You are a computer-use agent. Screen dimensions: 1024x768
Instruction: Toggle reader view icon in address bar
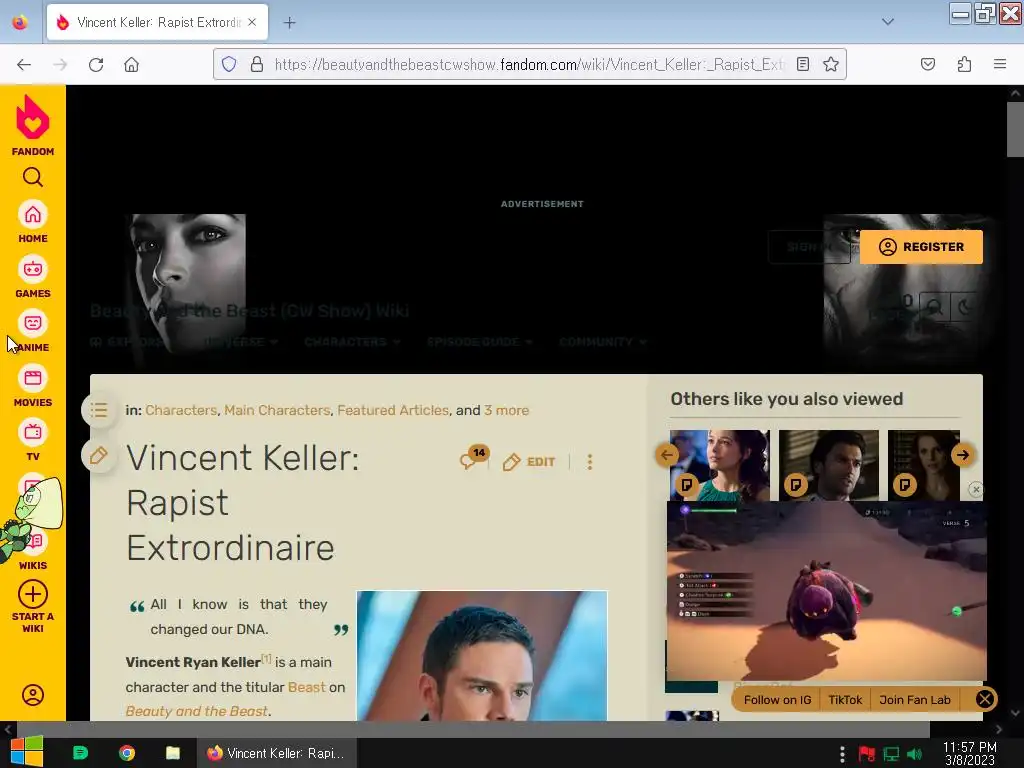pos(803,64)
